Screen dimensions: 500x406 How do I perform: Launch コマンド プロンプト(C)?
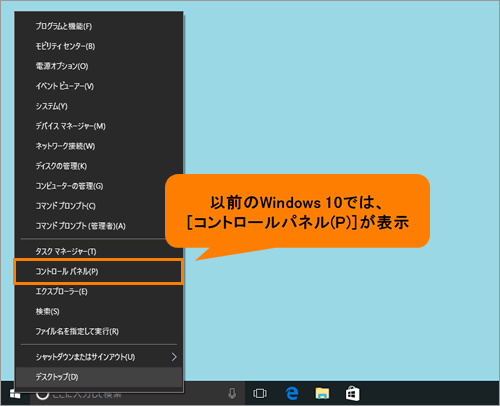click(99, 206)
